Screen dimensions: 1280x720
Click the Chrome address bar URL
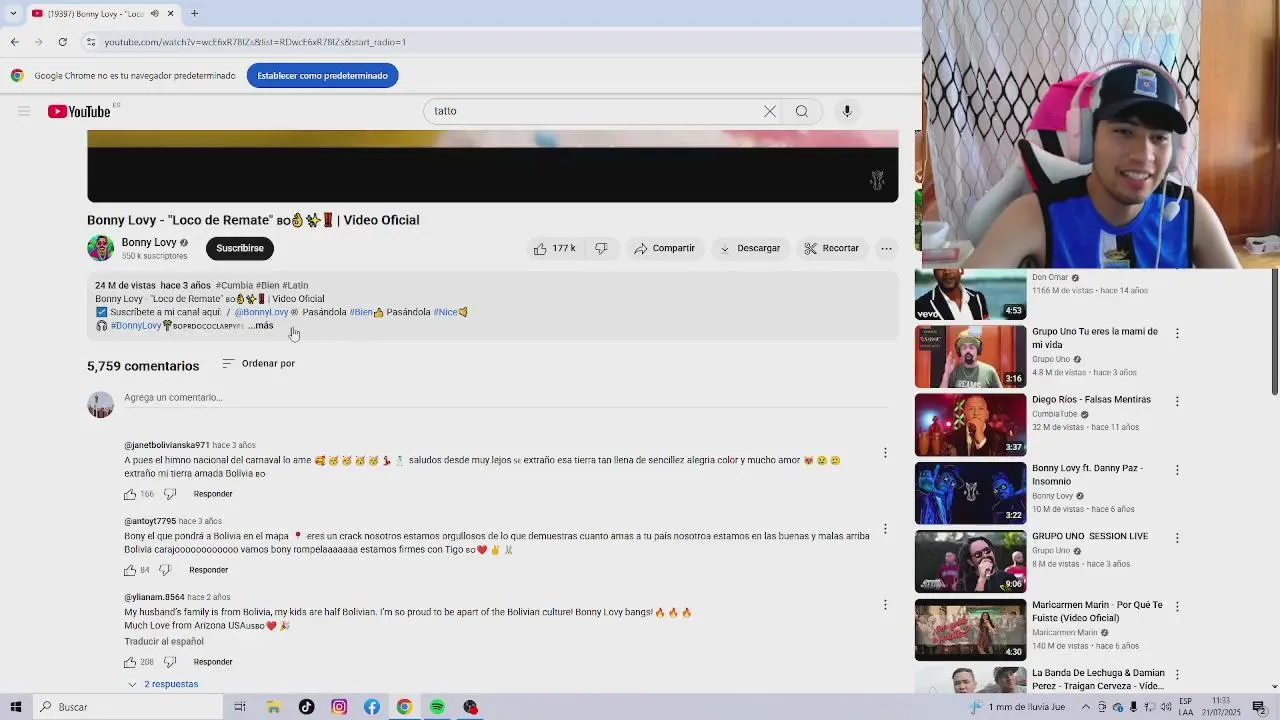[255, 42]
